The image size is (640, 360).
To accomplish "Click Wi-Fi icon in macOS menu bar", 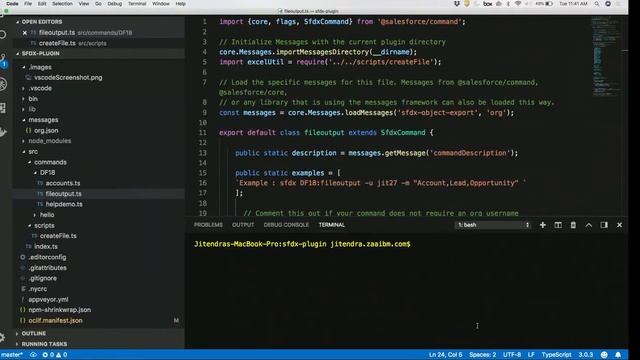I will coord(518,4).
